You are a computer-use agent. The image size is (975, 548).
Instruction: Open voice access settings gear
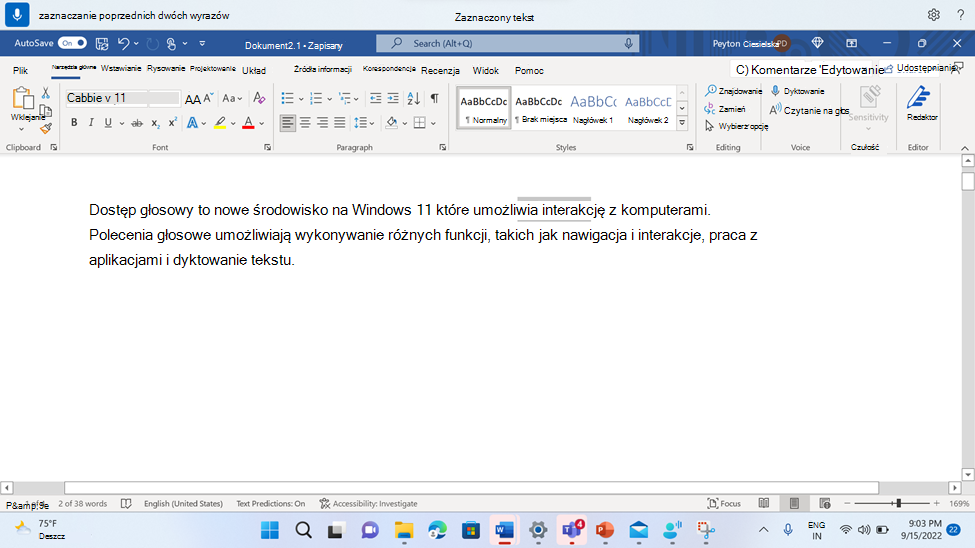[933, 15]
